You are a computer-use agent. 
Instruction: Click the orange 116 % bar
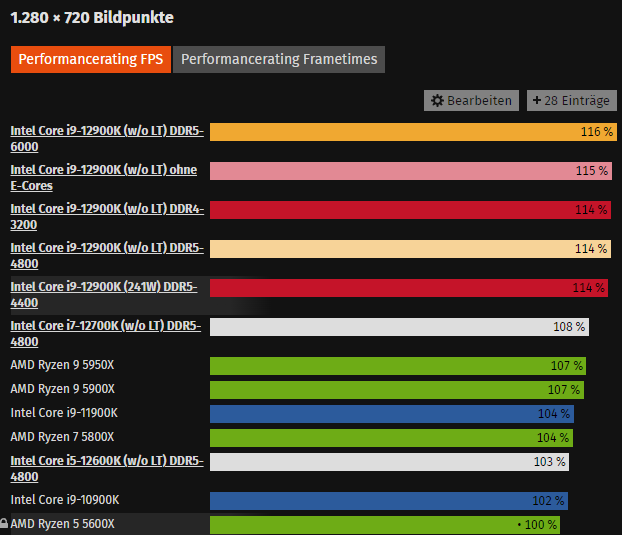click(x=413, y=132)
